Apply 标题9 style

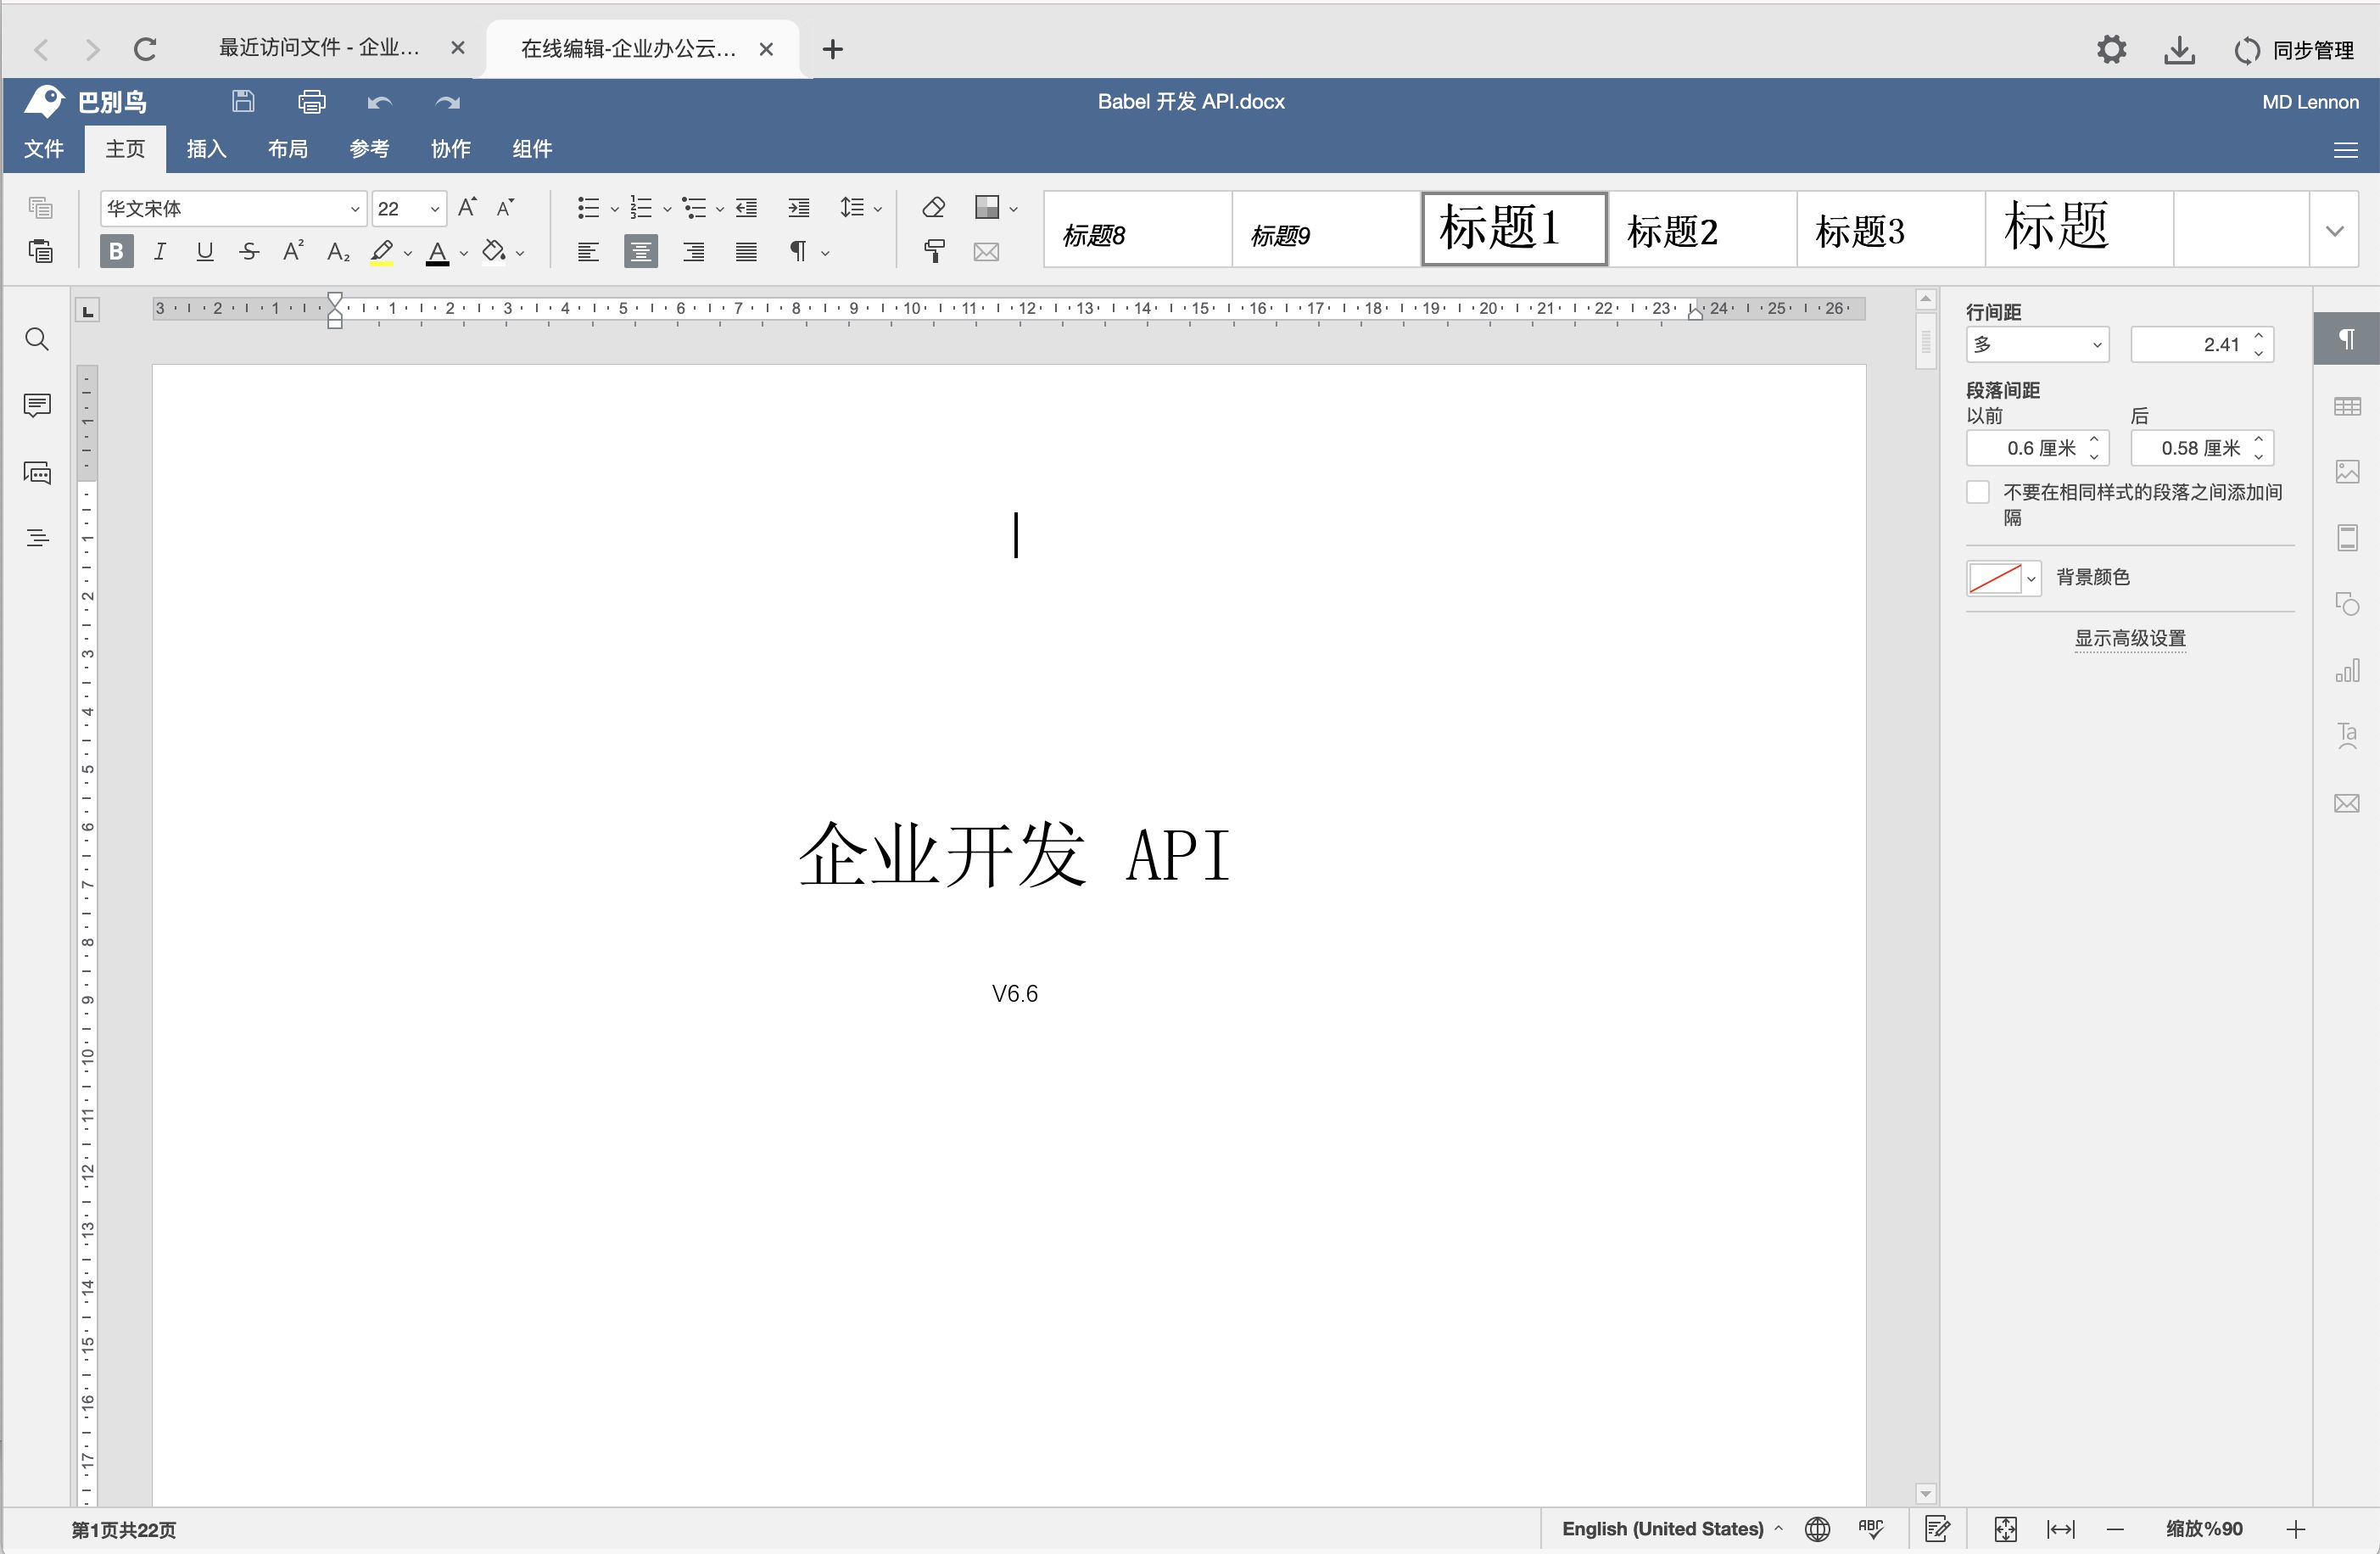tap(1326, 229)
